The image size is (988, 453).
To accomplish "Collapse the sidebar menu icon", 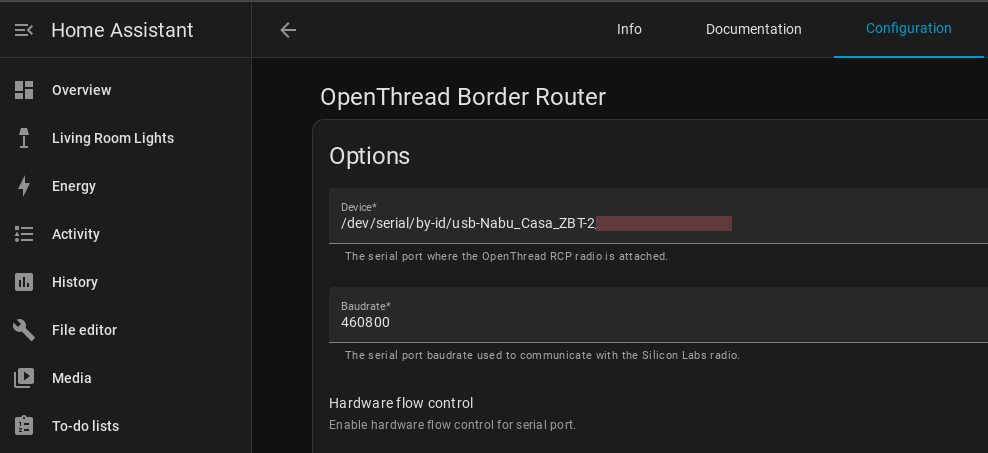I will click(x=24, y=30).
